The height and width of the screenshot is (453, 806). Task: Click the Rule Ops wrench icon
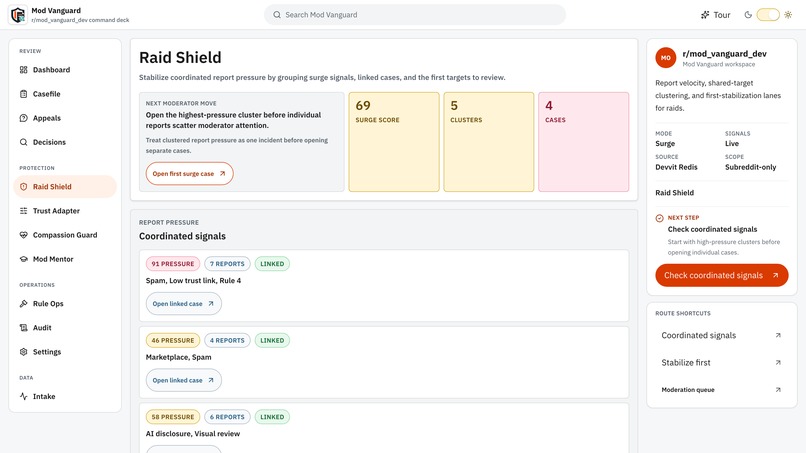click(x=24, y=304)
